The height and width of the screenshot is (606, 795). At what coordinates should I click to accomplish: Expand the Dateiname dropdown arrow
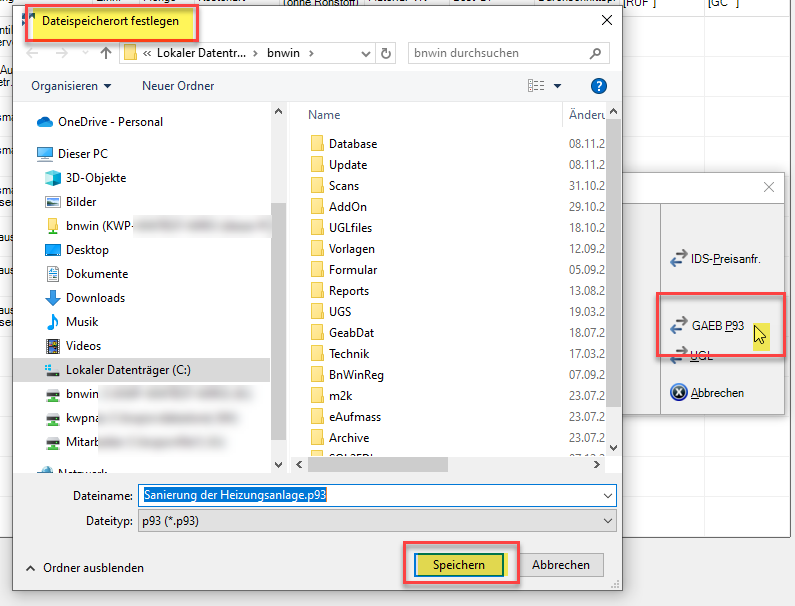tap(608, 495)
